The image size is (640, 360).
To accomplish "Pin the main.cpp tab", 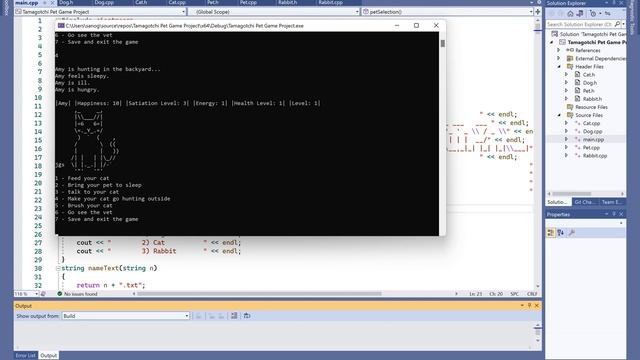I will click(x=44, y=2).
